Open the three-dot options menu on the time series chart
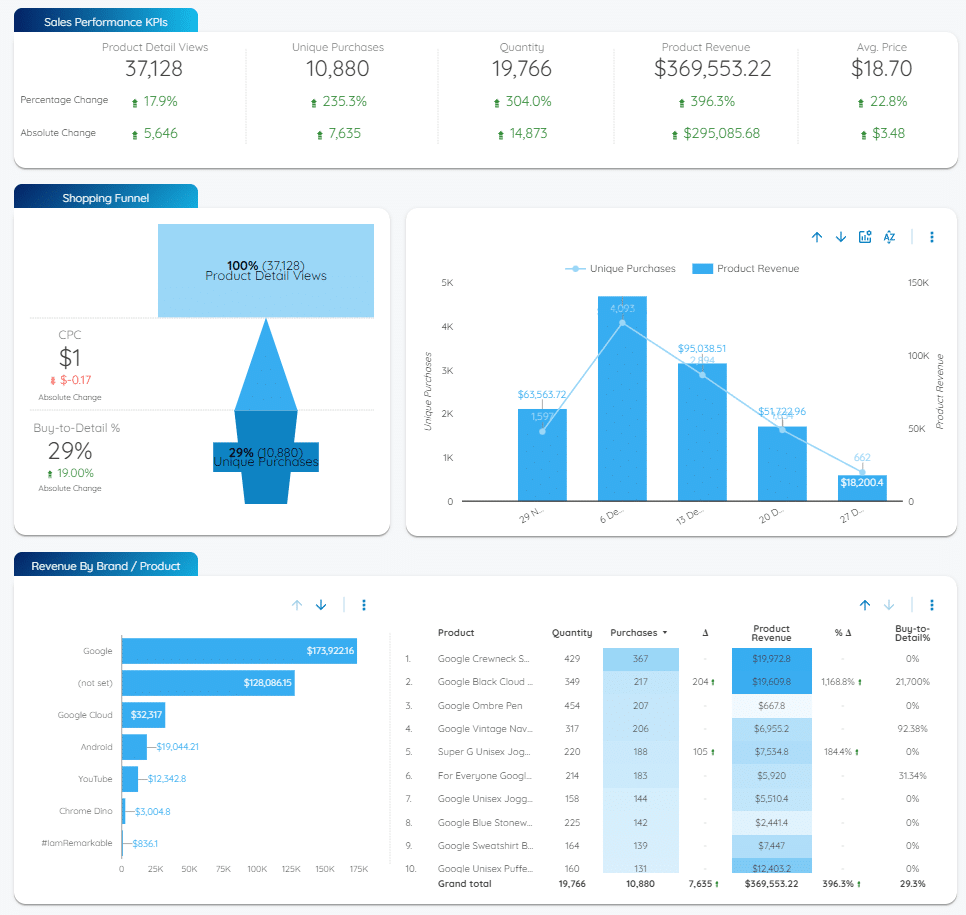Screen dimensions: 966x915 point(931,237)
